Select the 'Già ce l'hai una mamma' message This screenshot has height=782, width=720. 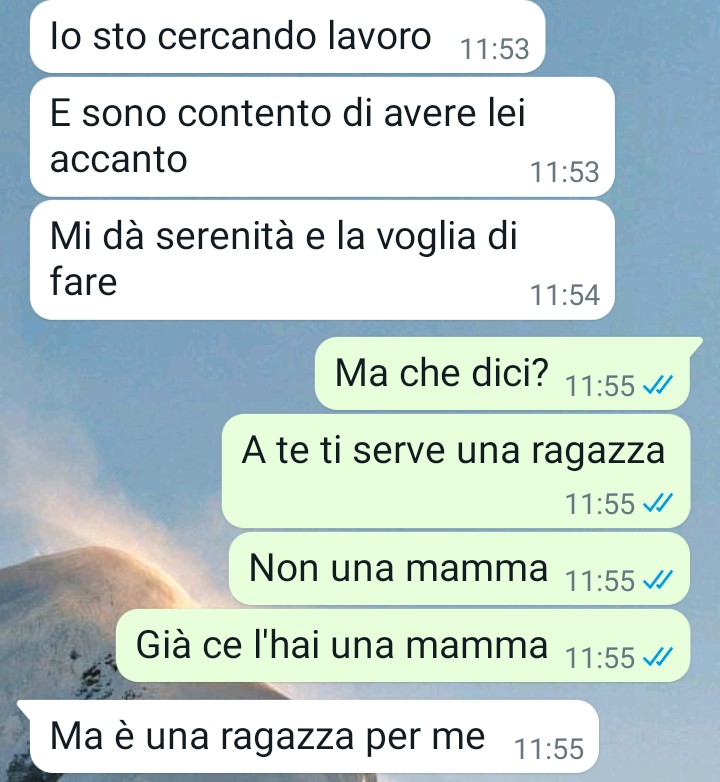[x=403, y=646]
